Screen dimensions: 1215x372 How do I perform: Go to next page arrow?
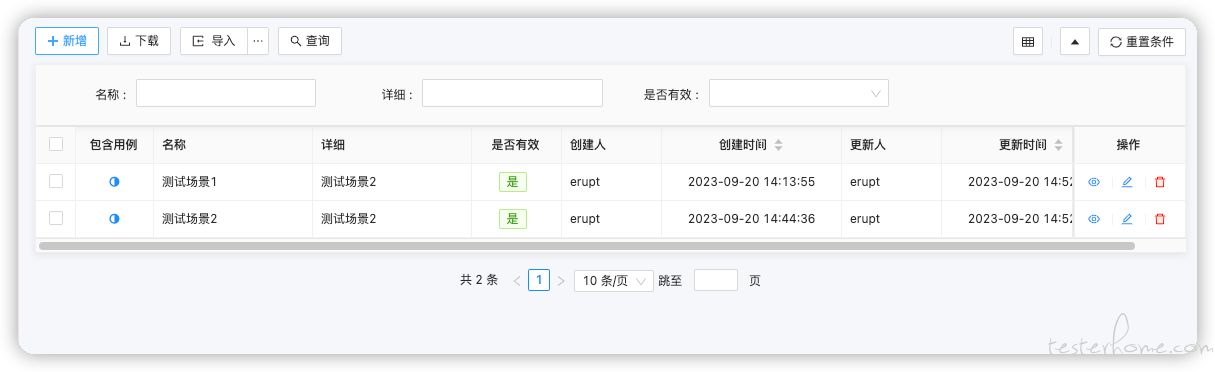click(x=561, y=281)
